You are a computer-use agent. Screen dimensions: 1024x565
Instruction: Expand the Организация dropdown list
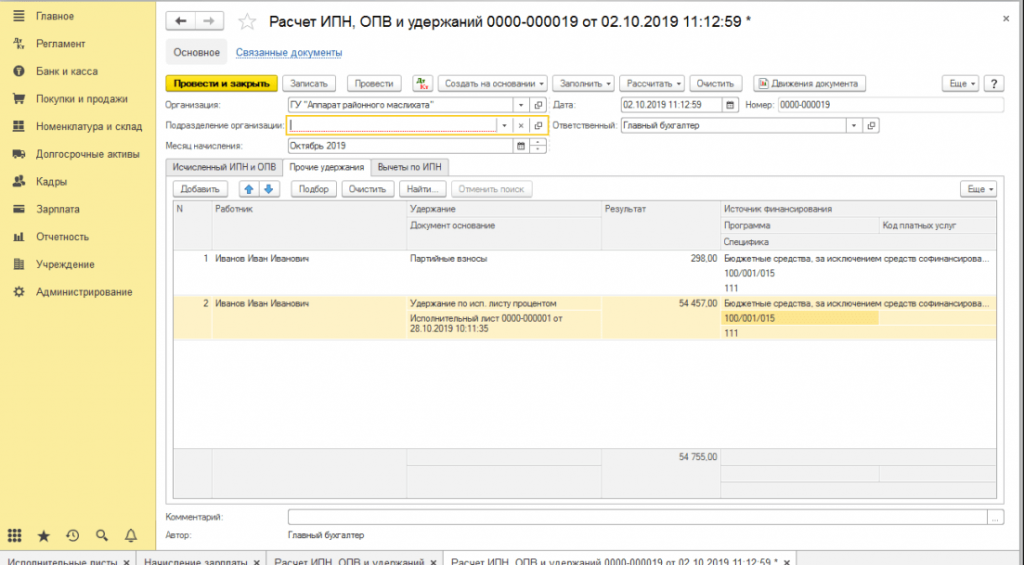520,105
